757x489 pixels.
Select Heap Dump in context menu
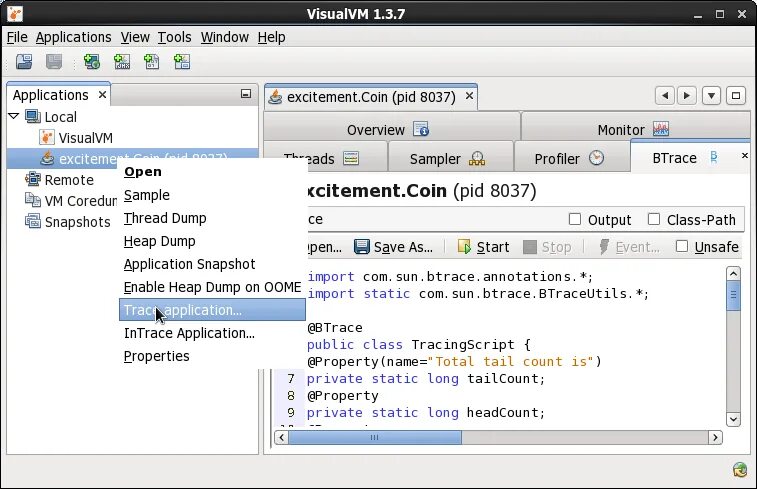(x=212, y=241)
